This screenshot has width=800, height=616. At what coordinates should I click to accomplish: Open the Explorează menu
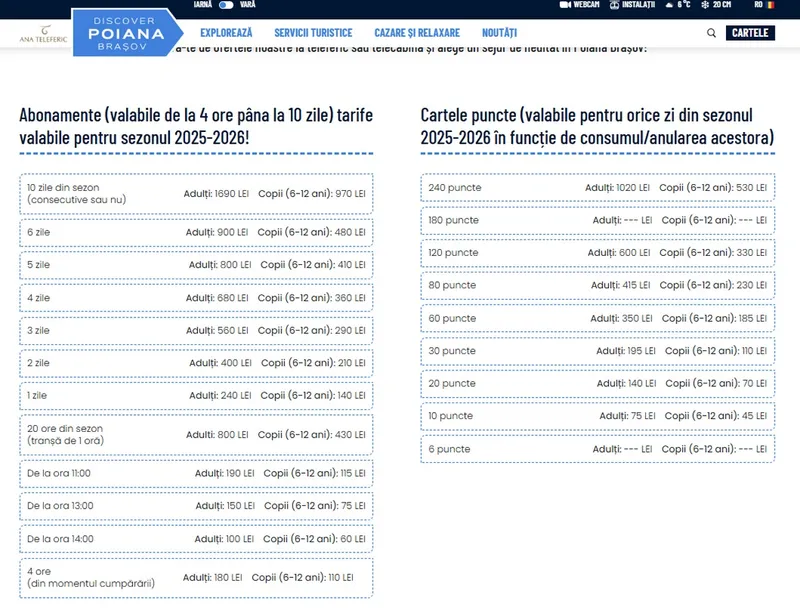coord(226,33)
